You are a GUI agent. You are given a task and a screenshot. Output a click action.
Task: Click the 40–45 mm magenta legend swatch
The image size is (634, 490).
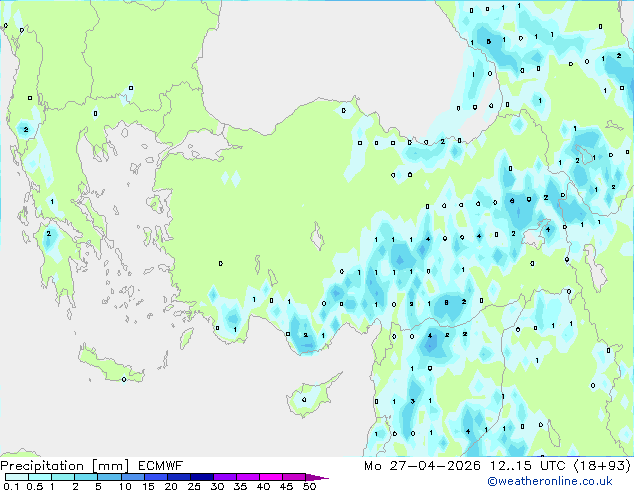pyautogui.click(x=271, y=477)
